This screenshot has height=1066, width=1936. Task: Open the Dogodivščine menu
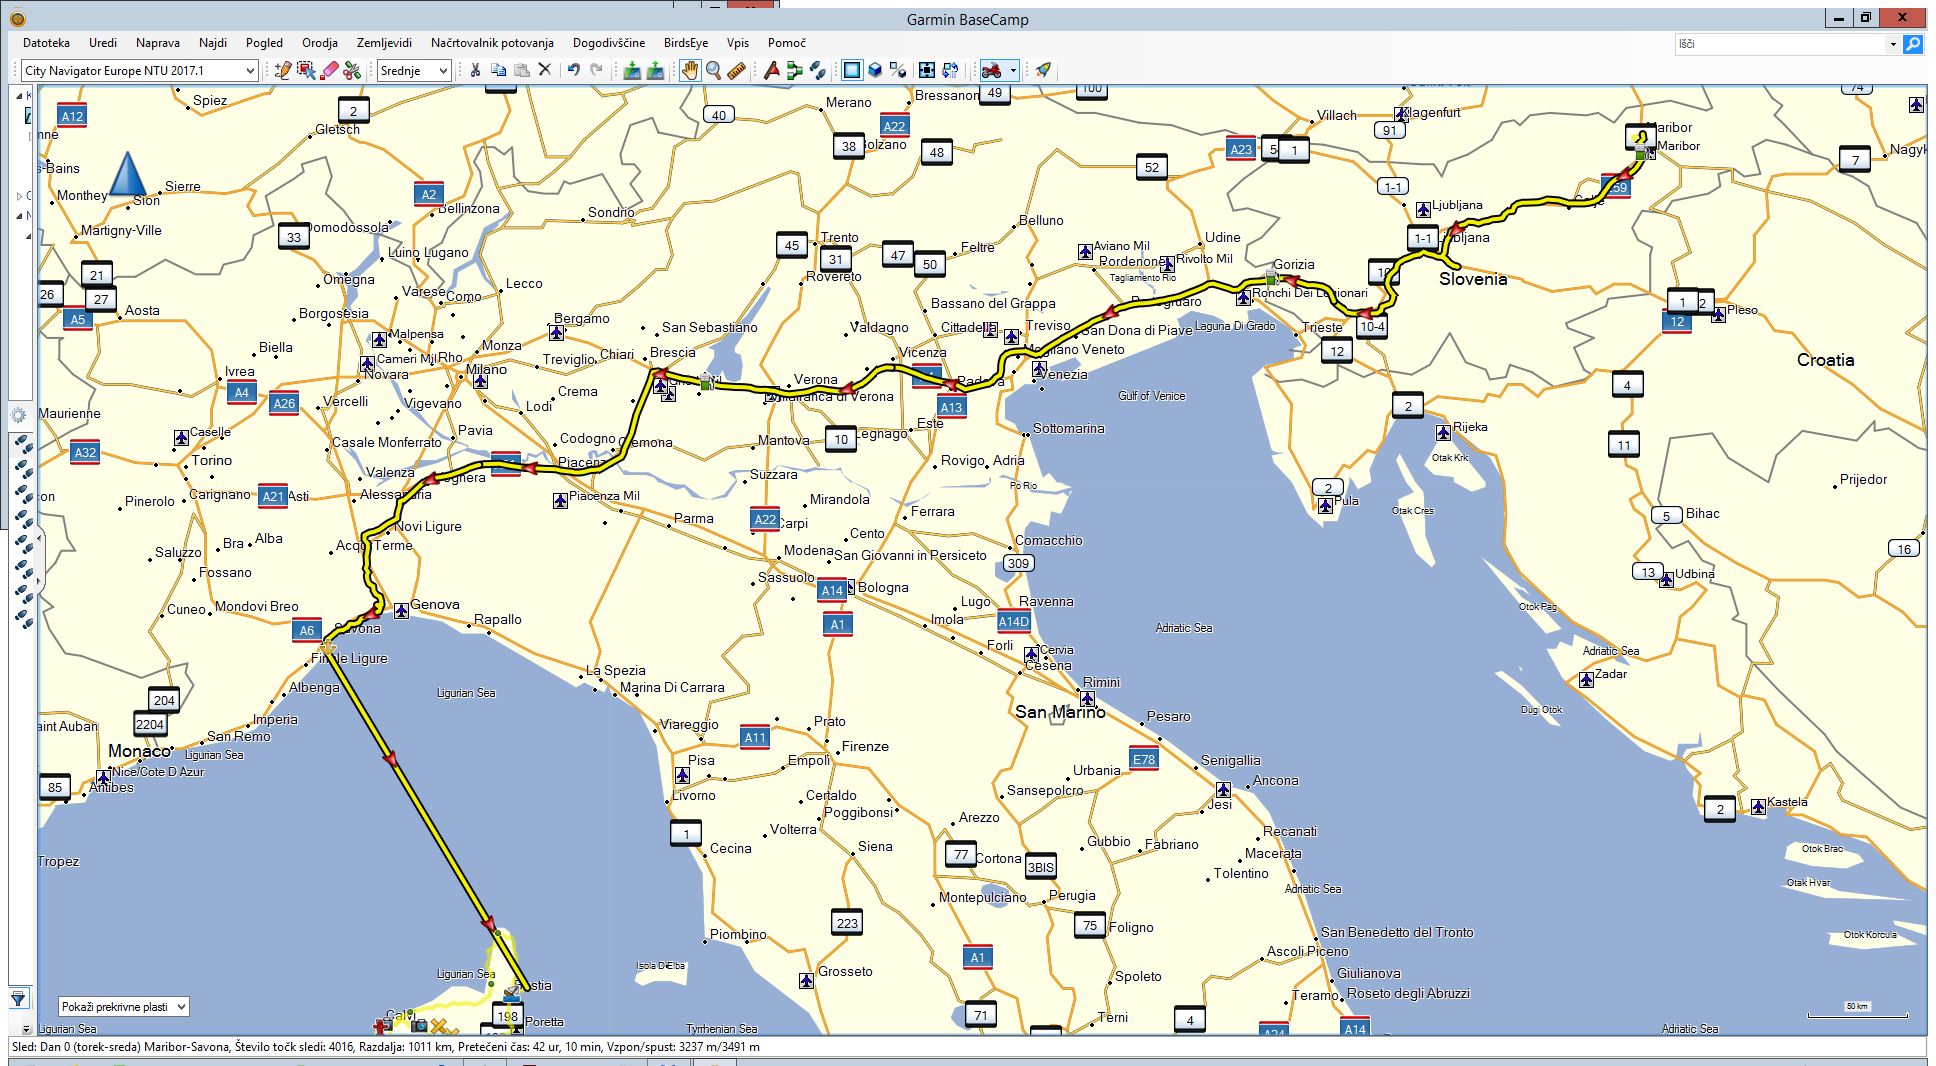(609, 43)
